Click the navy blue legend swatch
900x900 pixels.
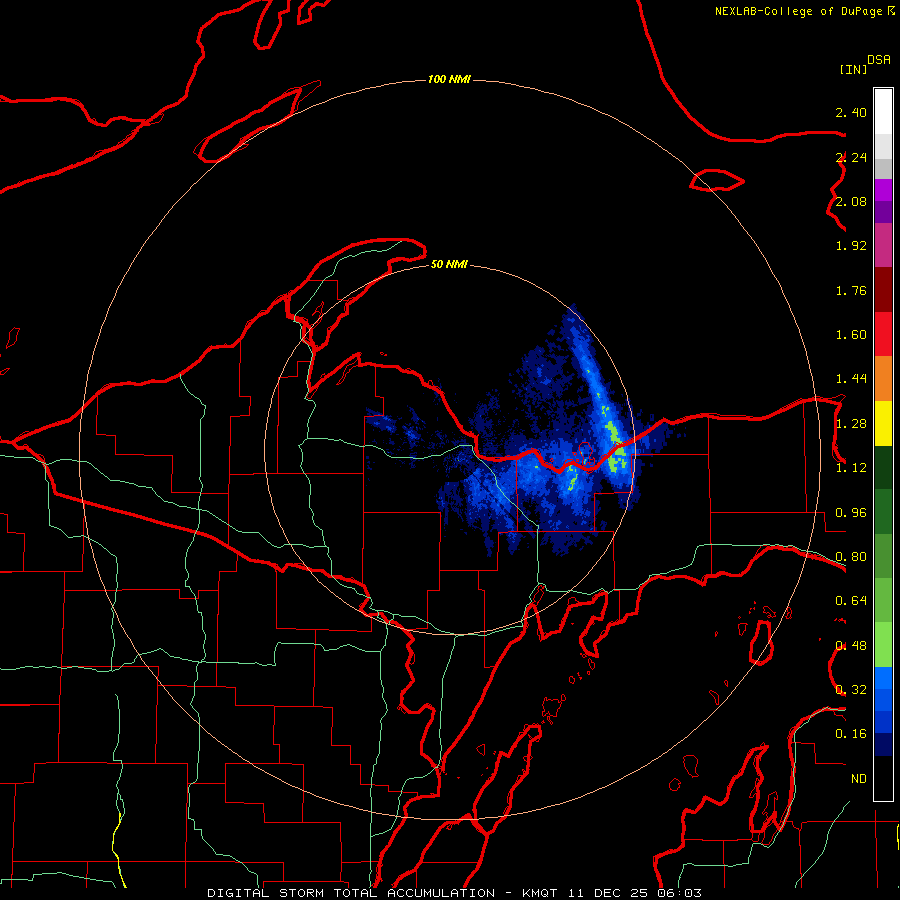[x=883, y=744]
